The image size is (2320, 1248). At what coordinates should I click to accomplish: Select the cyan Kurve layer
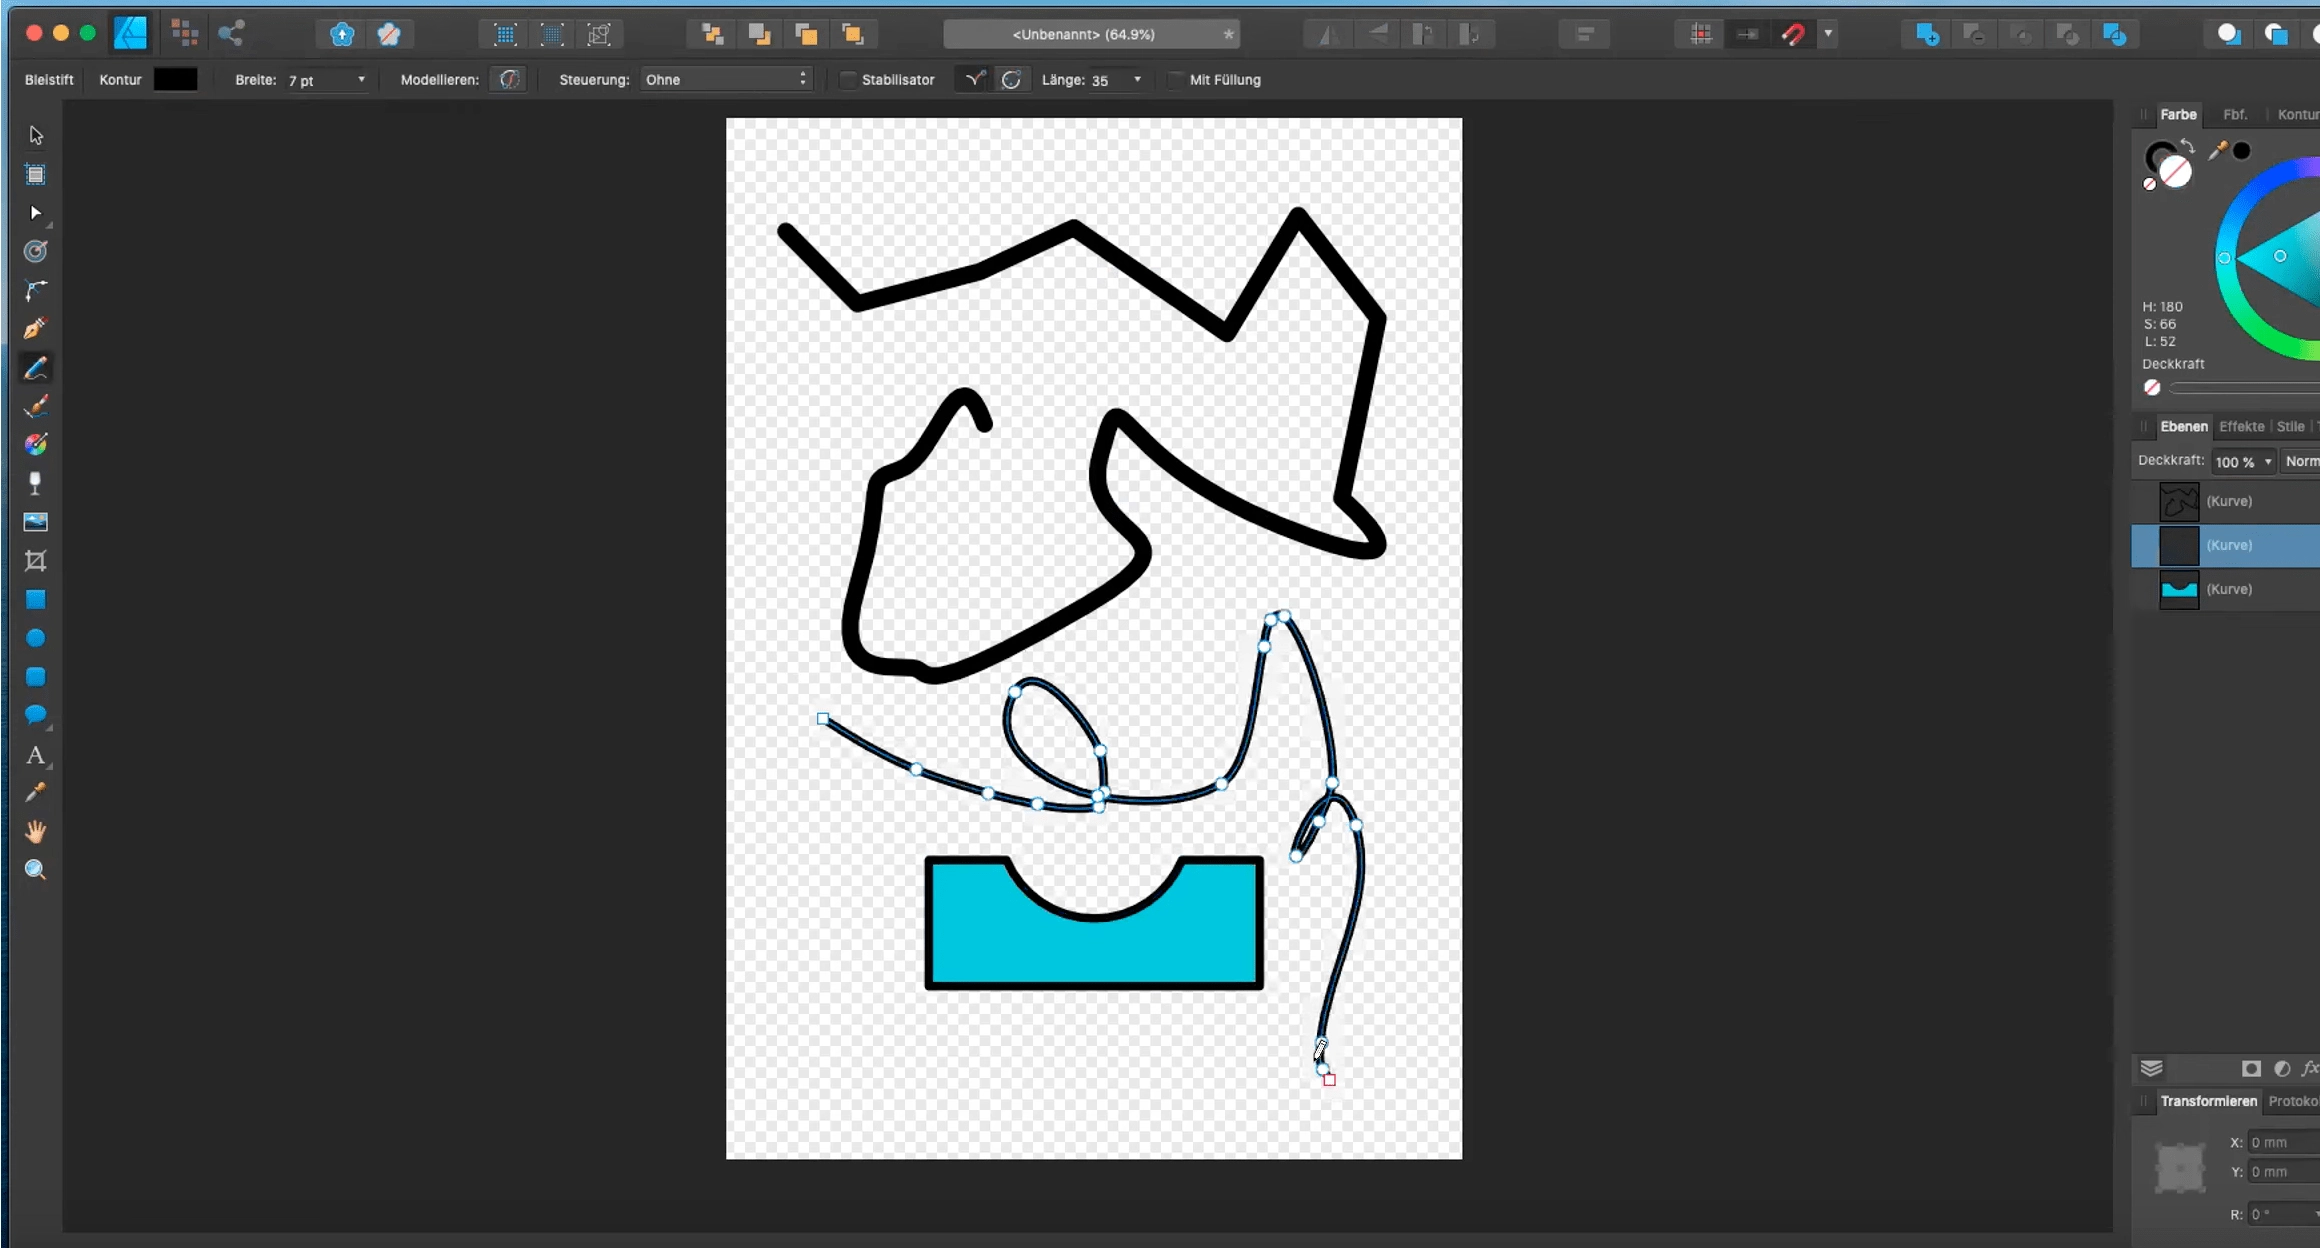[x=2229, y=589]
